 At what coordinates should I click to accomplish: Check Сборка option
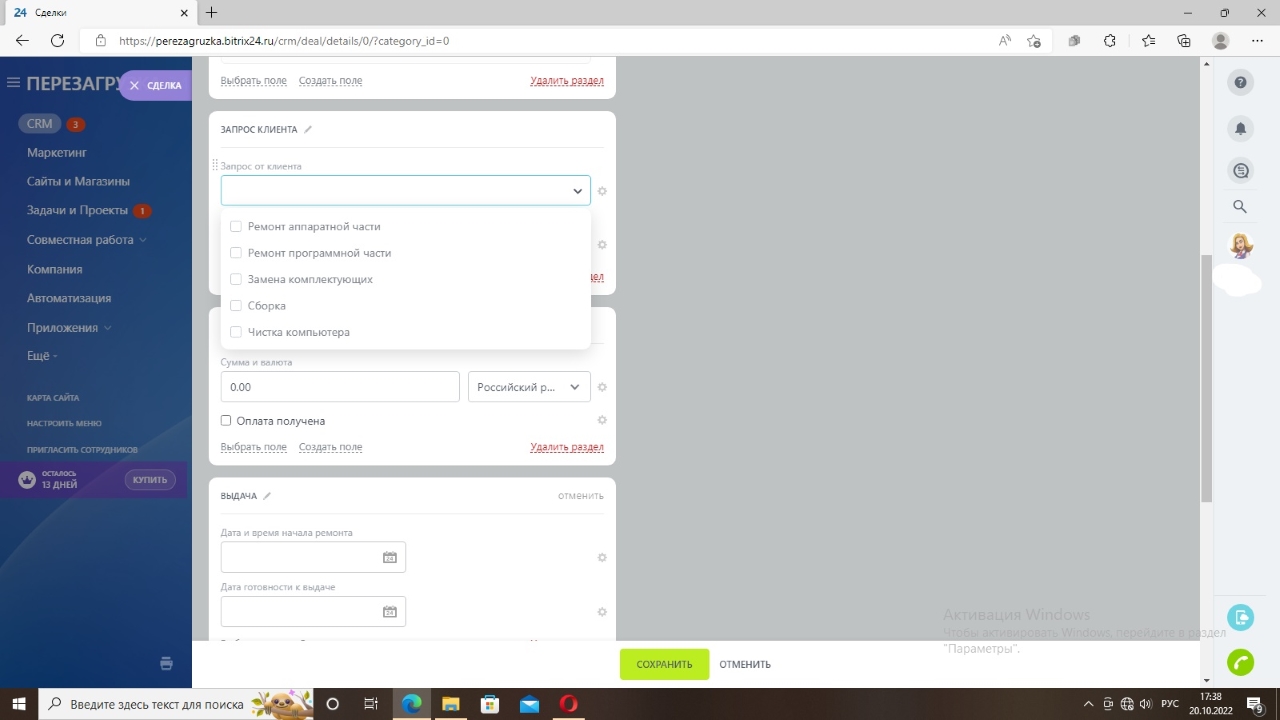236,305
